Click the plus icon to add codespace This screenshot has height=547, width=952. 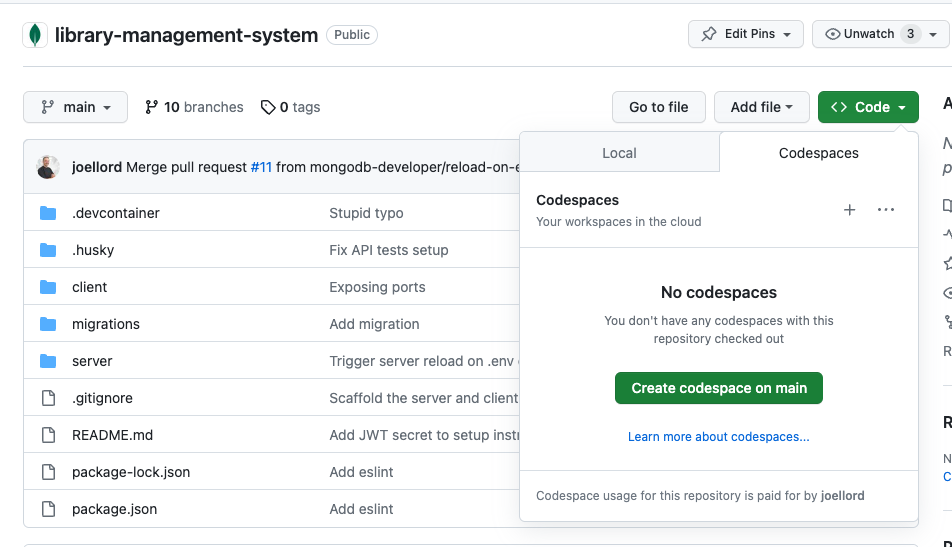849,210
